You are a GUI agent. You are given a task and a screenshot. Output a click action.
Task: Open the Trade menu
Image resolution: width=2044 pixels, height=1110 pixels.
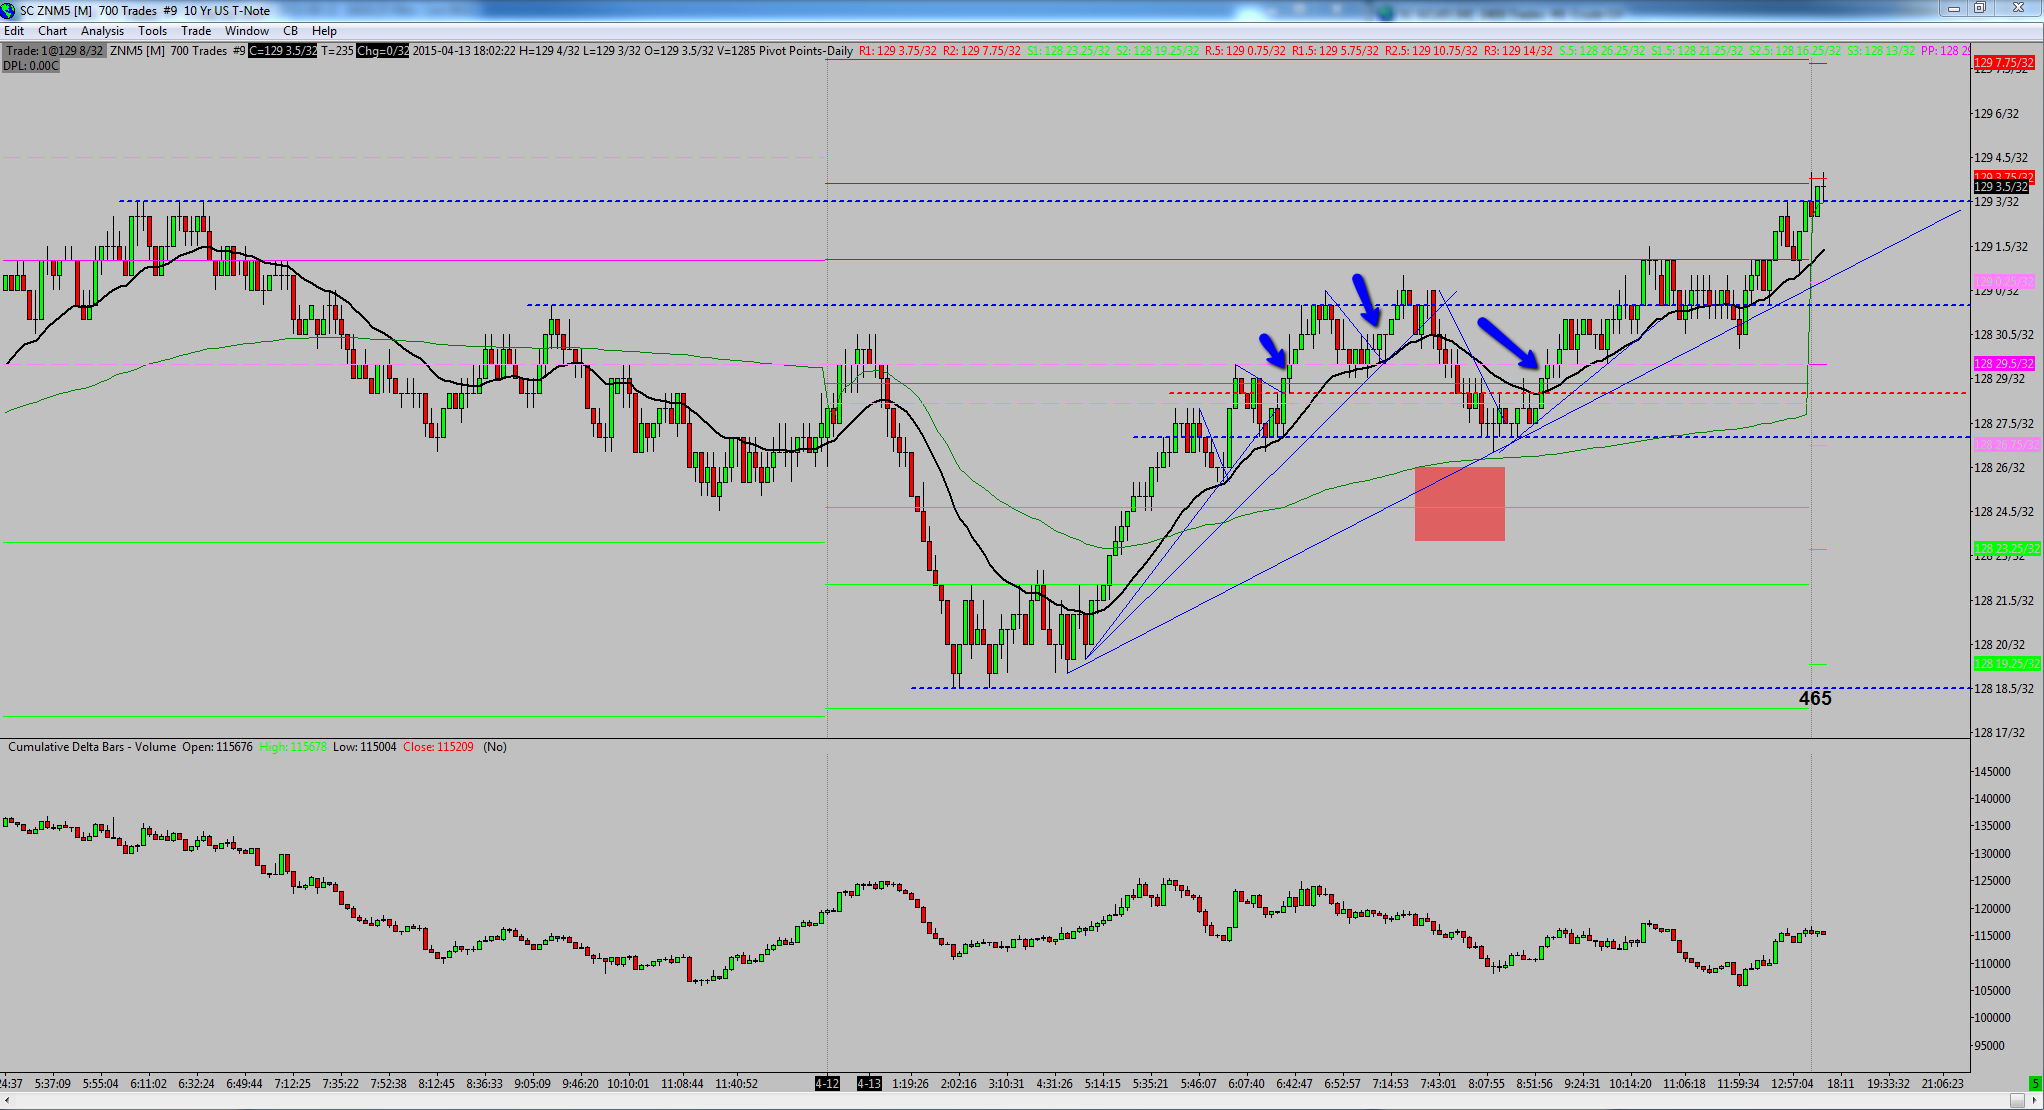[196, 31]
